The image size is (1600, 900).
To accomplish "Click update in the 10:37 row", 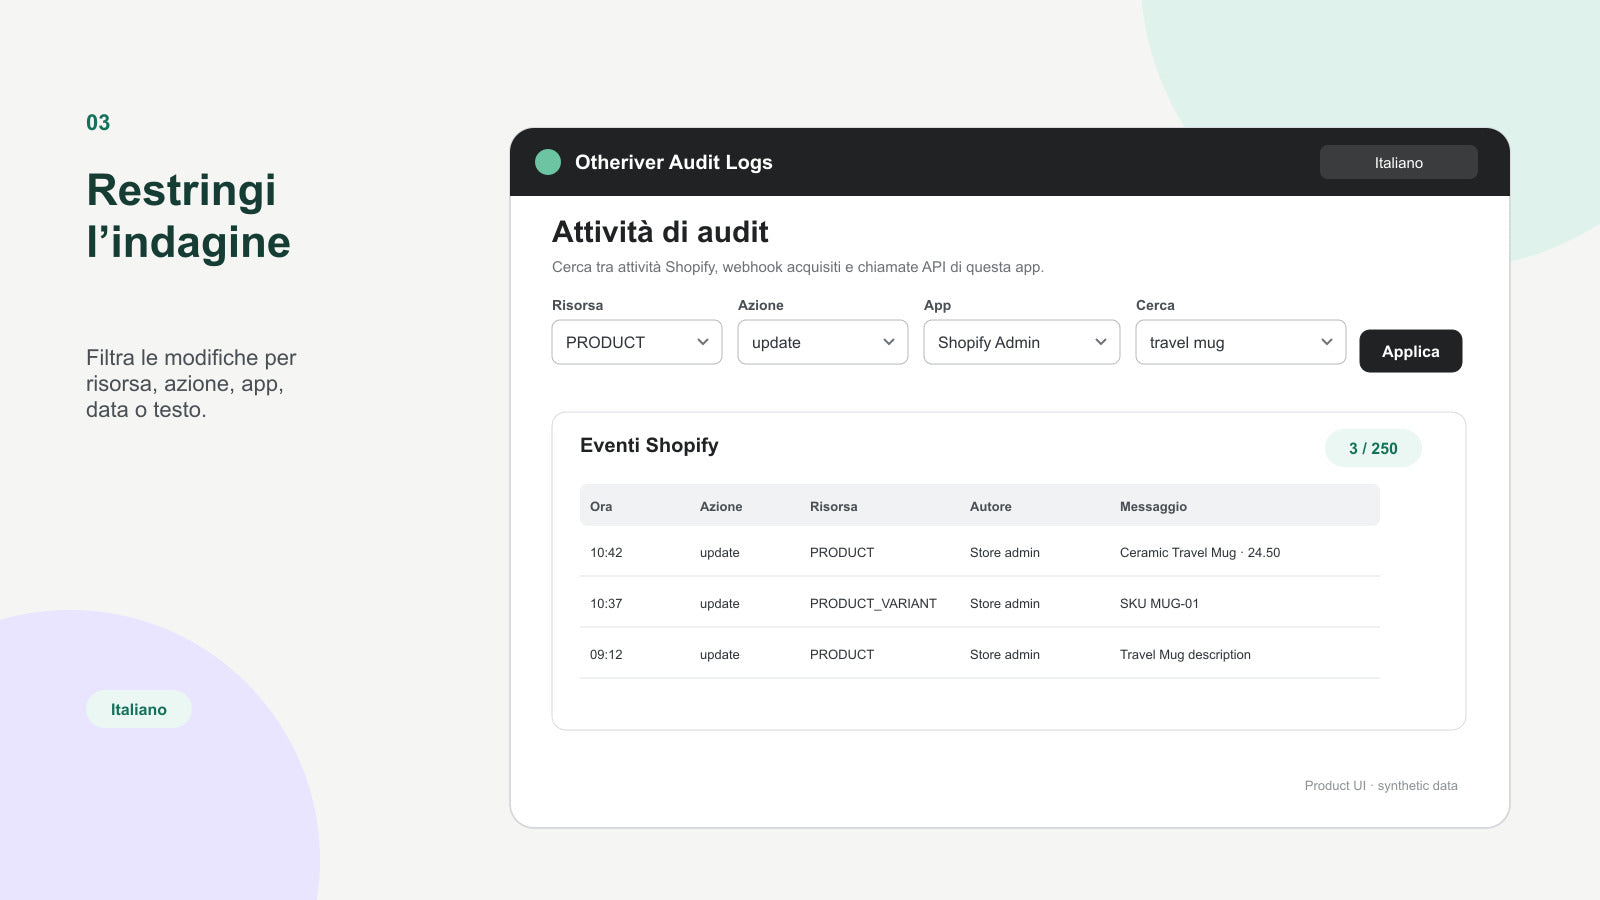I will coord(720,603).
